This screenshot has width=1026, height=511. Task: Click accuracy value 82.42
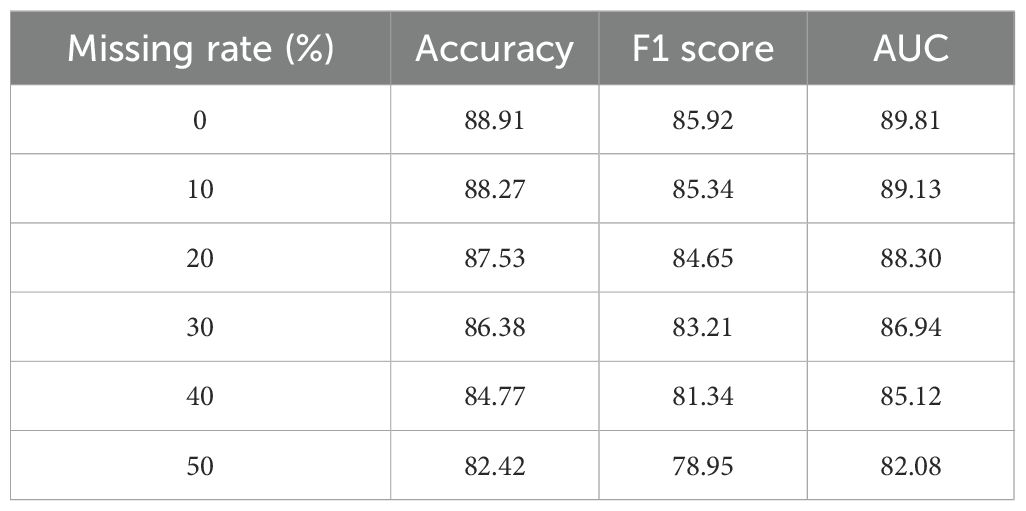(495, 467)
